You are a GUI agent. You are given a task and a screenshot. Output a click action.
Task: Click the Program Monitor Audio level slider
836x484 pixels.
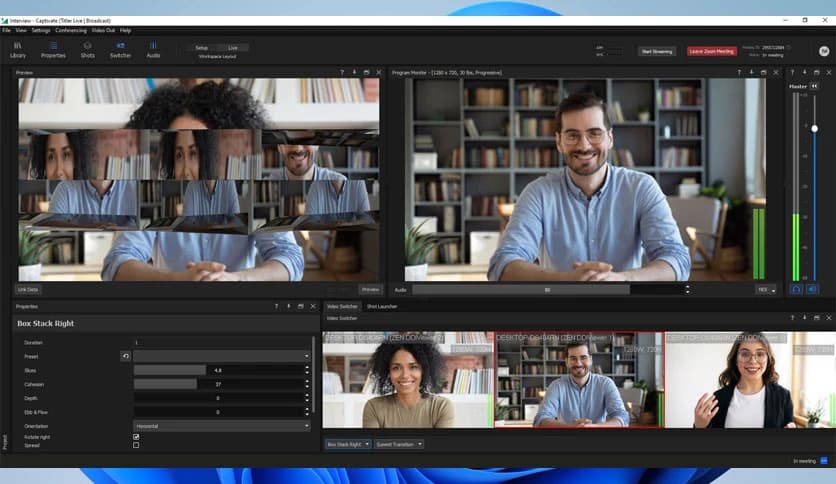pos(548,289)
